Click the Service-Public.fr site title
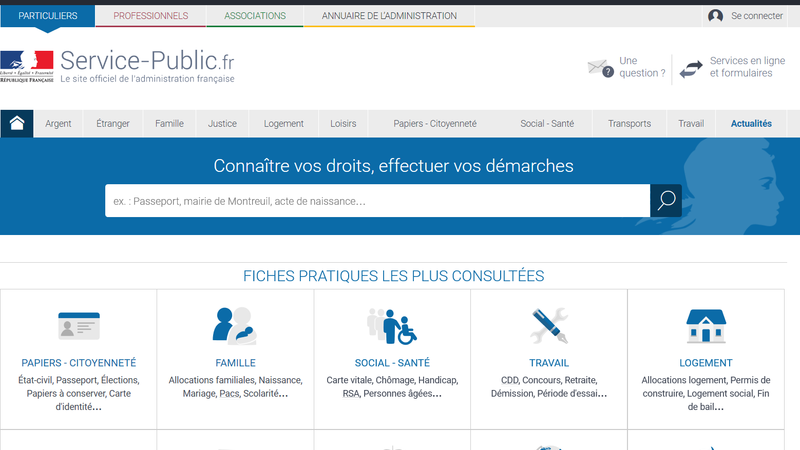 (147, 60)
